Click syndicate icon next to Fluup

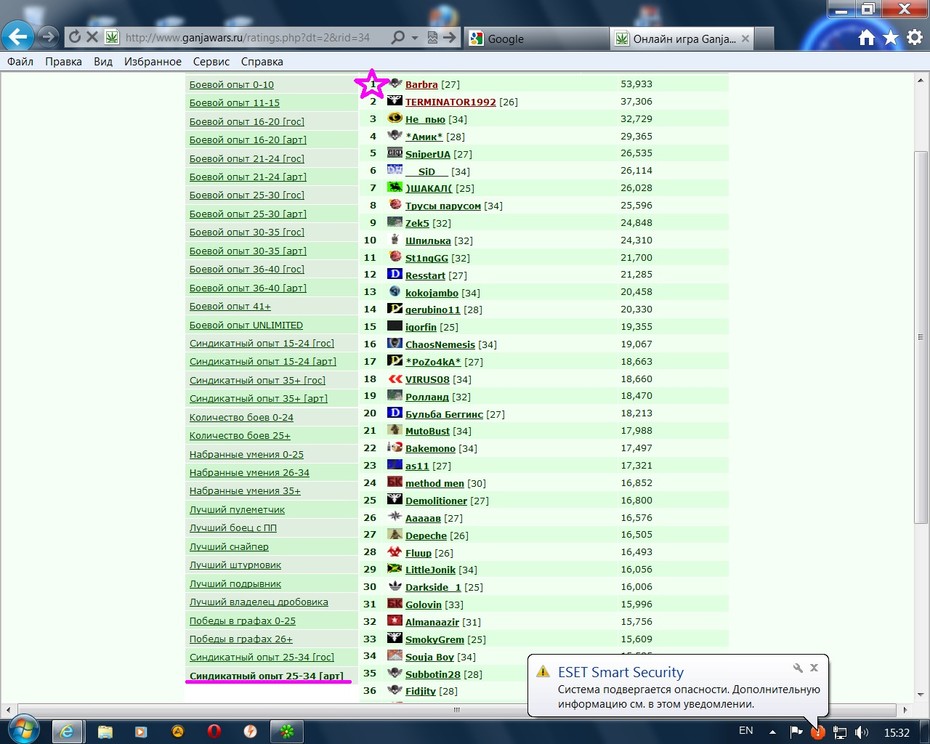point(394,551)
